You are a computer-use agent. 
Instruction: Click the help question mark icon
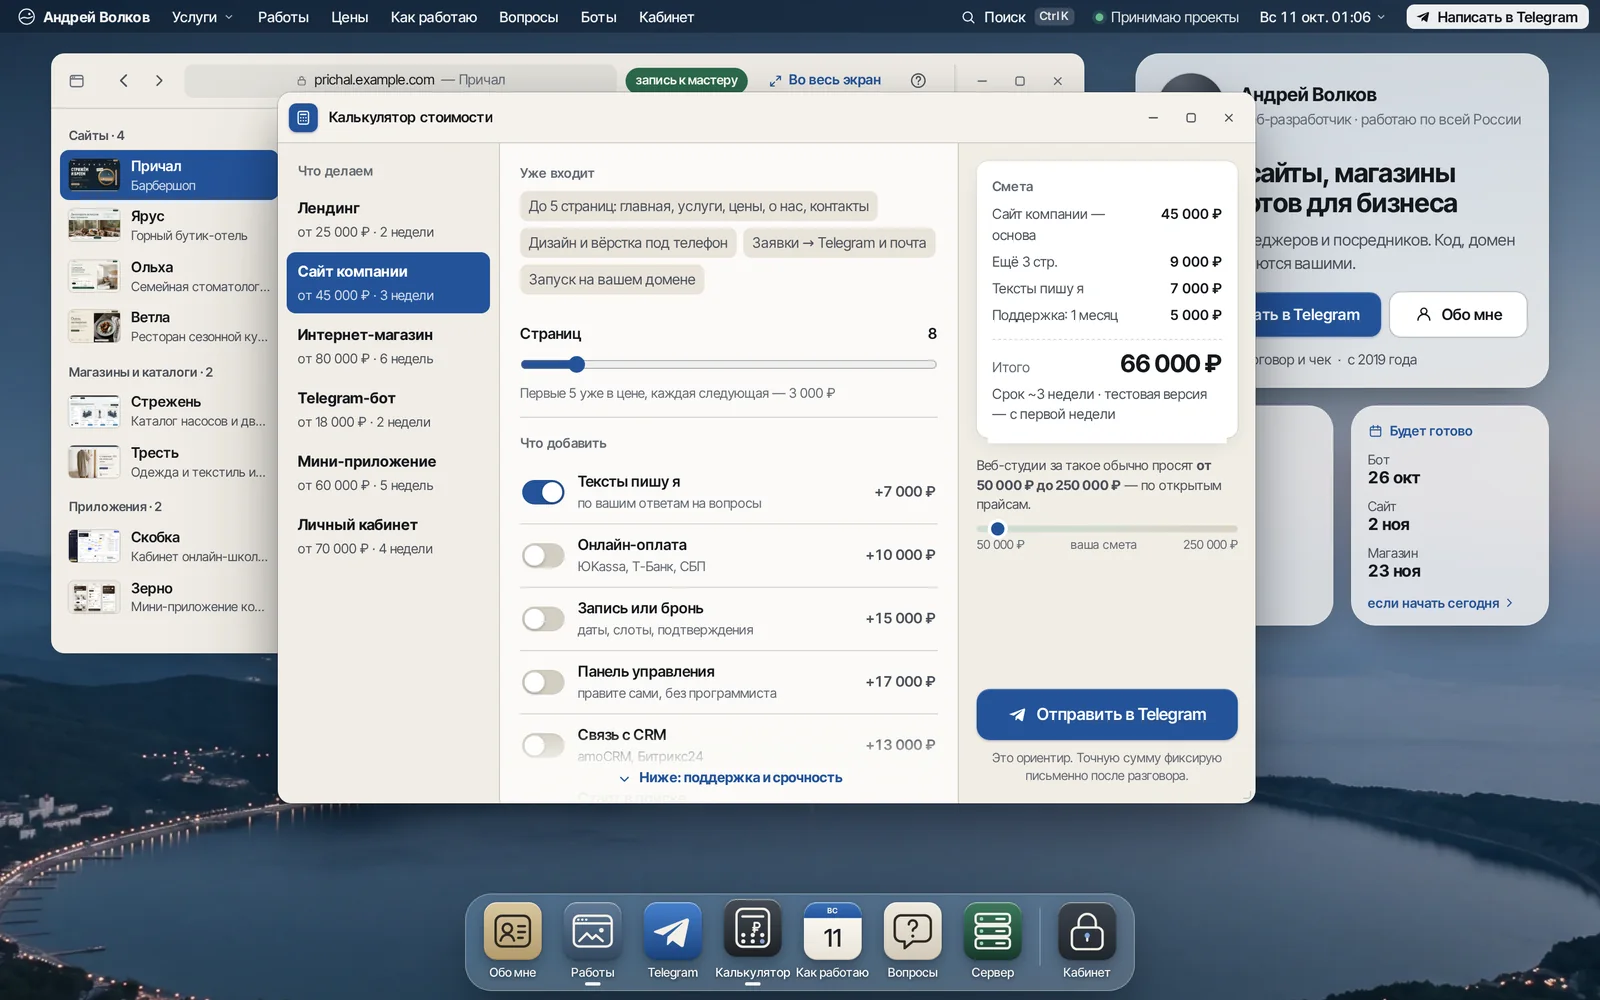coord(918,80)
